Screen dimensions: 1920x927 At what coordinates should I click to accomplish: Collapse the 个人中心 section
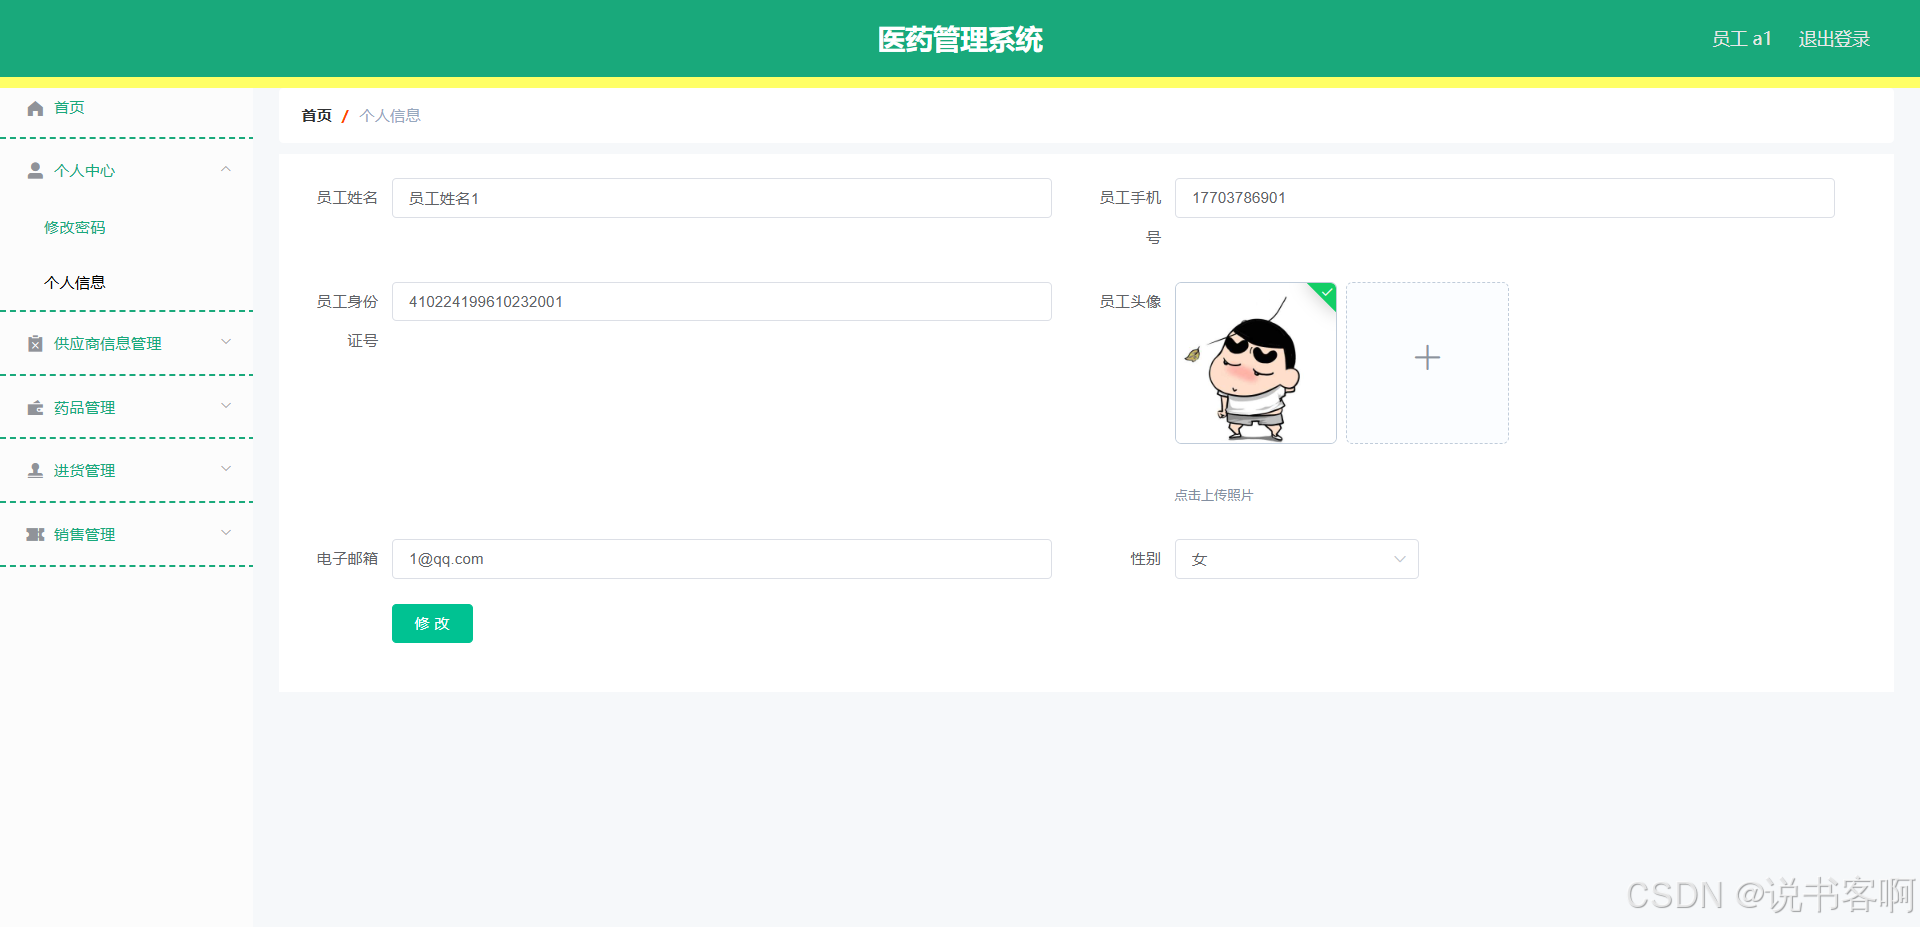tap(226, 170)
